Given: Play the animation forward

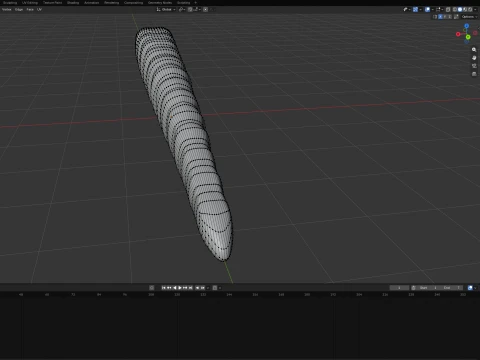Looking at the screenshot, I should [x=180, y=288].
